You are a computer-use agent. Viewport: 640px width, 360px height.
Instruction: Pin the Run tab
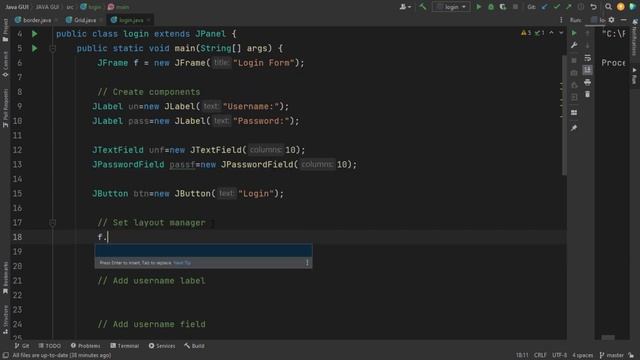[574, 128]
